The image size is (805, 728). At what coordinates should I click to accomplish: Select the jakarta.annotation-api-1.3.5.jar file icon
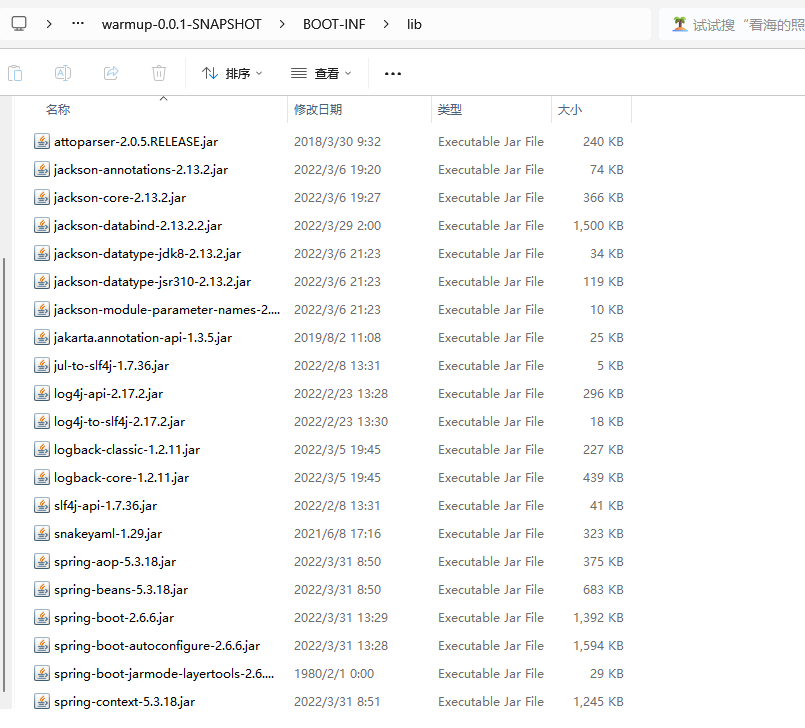(42, 337)
